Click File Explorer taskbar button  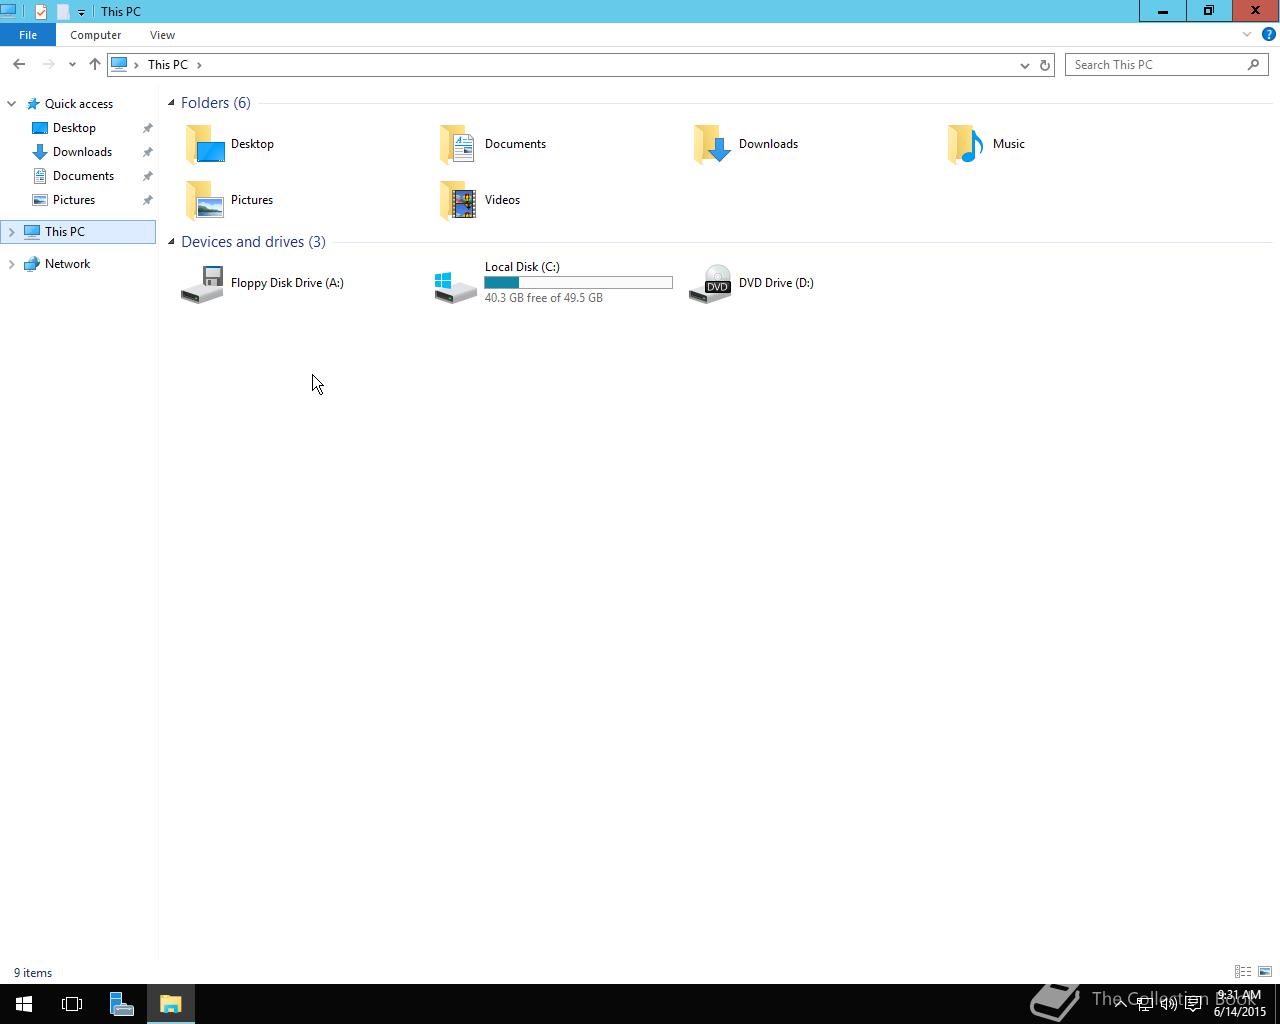click(x=171, y=1004)
